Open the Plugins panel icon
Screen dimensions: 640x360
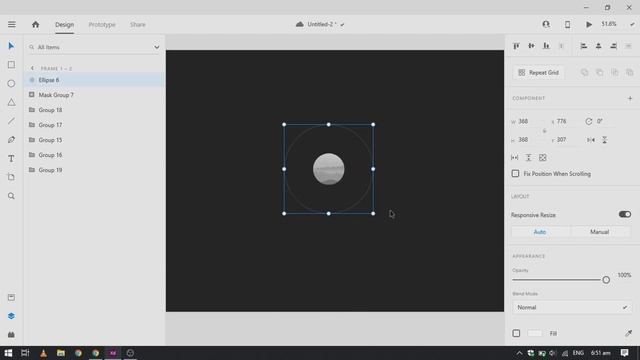11,335
